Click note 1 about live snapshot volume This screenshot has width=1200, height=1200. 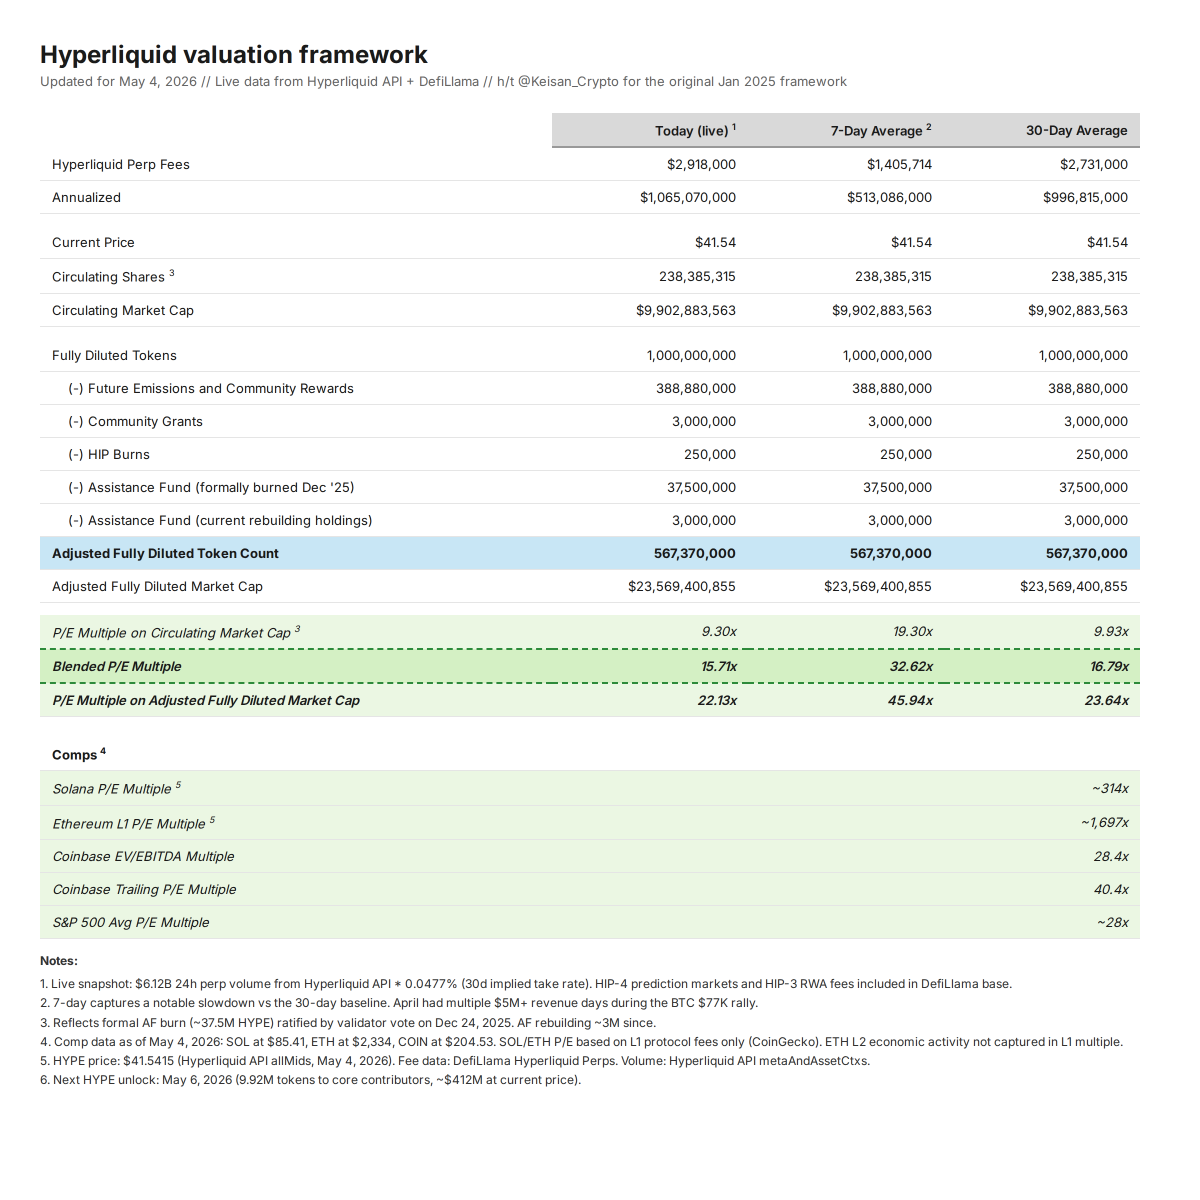pos(526,984)
